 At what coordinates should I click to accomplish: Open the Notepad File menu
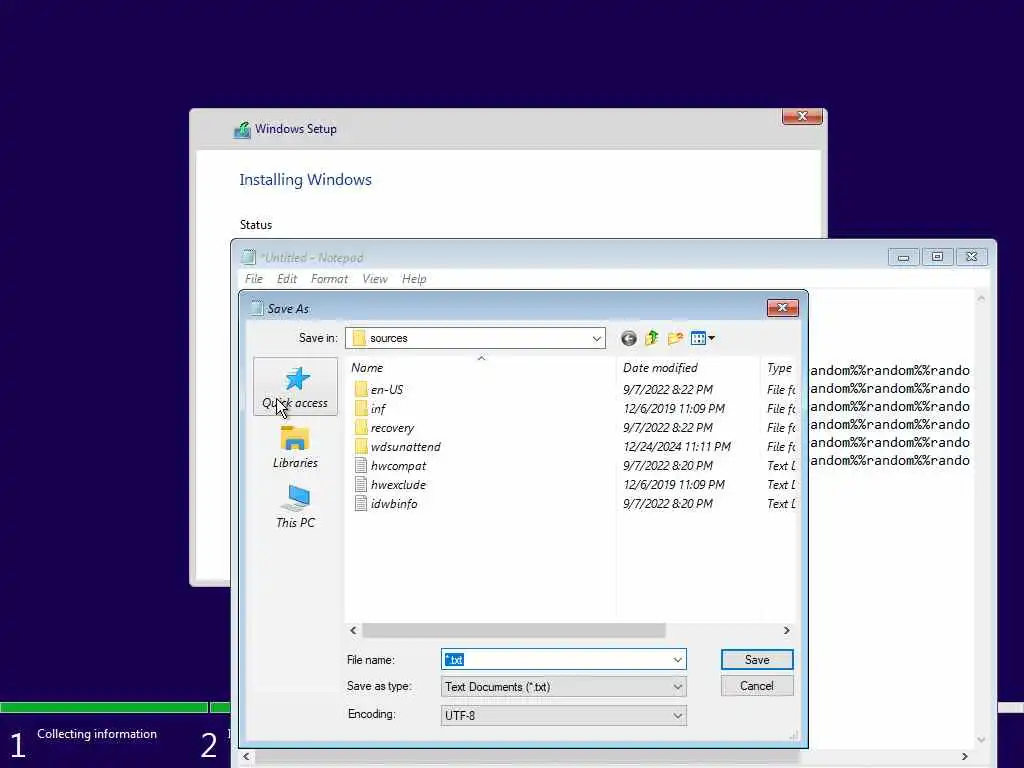pos(253,279)
